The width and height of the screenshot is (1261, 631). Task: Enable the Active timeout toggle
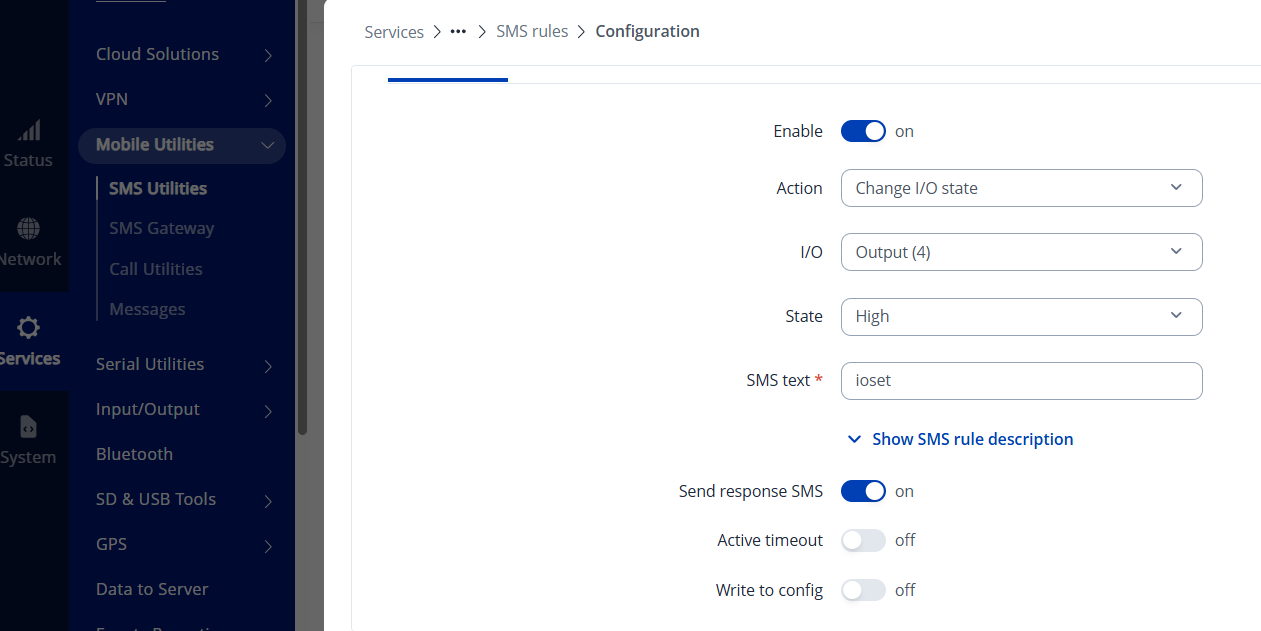tap(863, 540)
